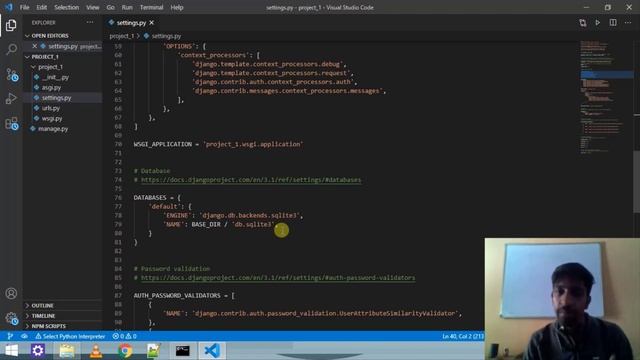Click line number 78 in the gutter

[x=118, y=216]
